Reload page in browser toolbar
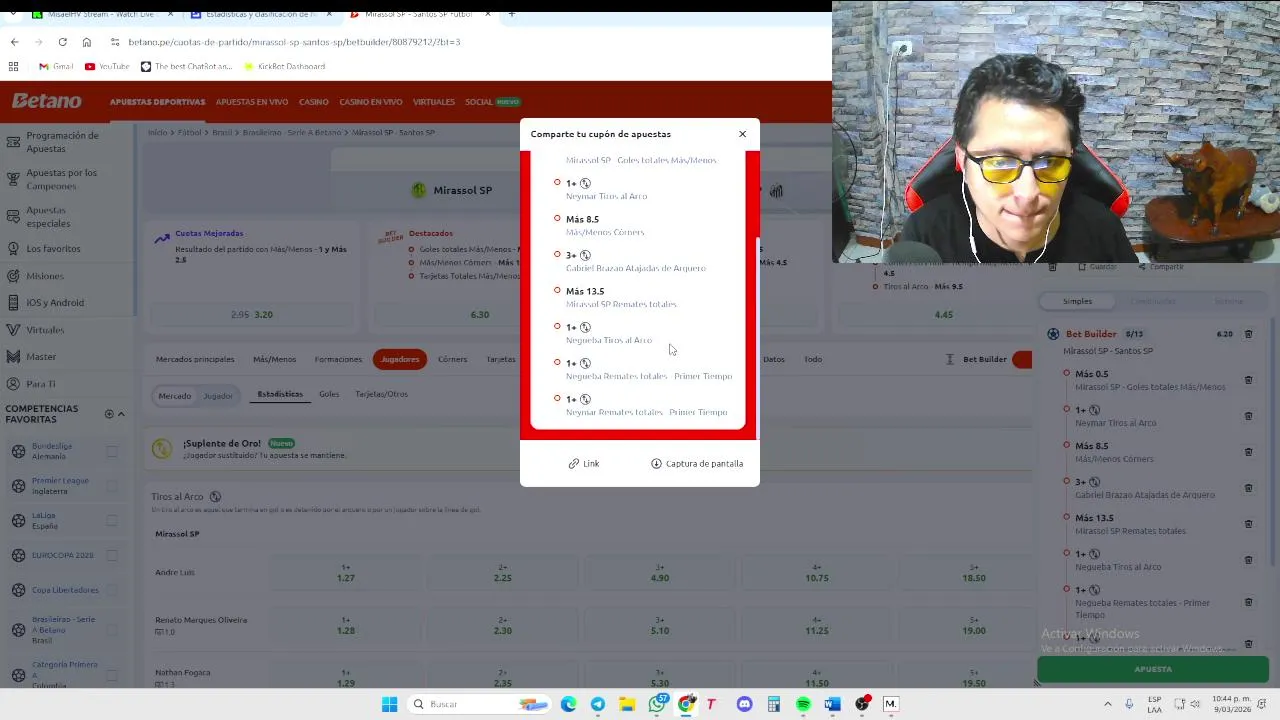Screen dimensions: 1280x720 tap(62, 42)
